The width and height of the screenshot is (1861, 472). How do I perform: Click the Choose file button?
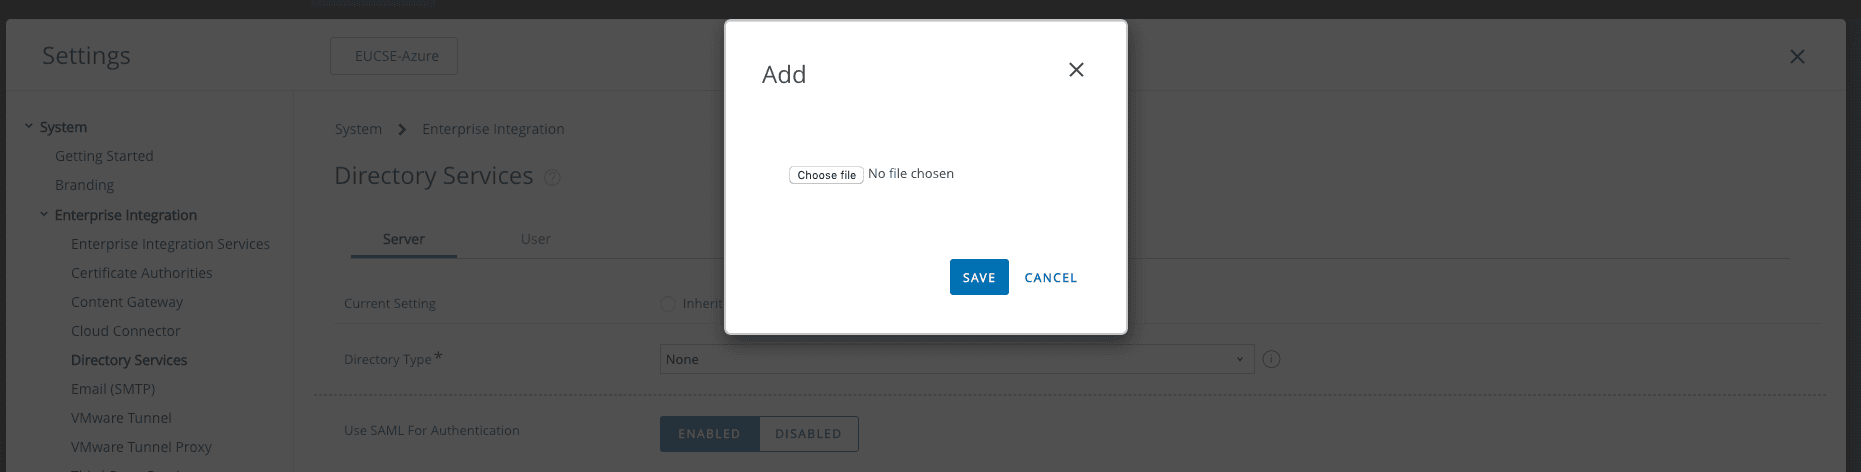pos(826,175)
